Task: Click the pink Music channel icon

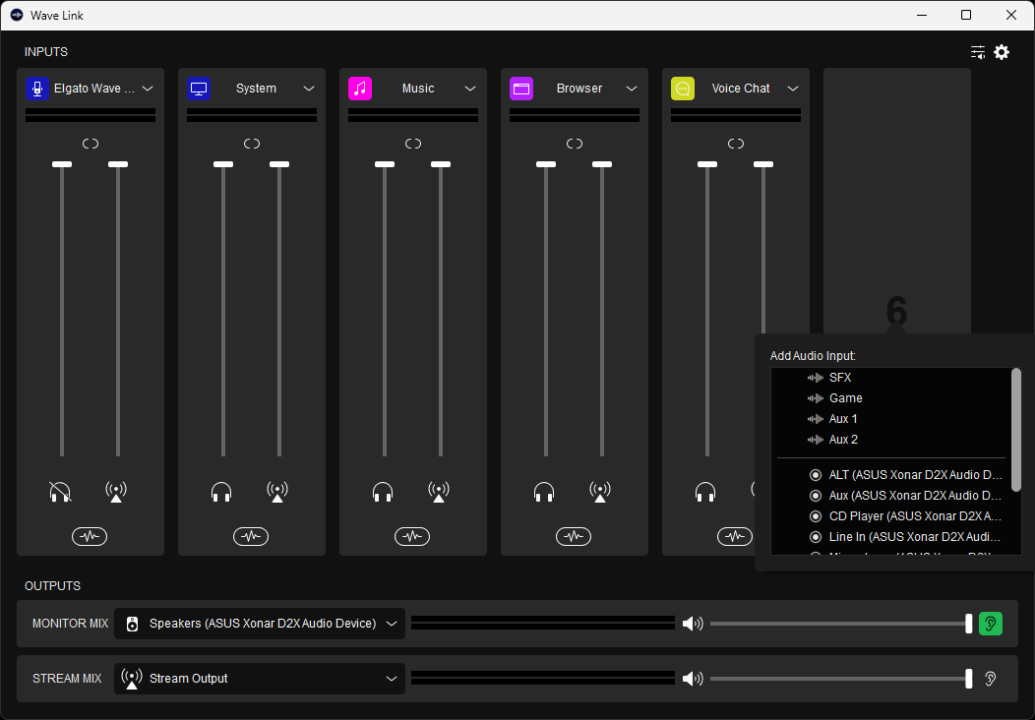Action: pos(360,88)
